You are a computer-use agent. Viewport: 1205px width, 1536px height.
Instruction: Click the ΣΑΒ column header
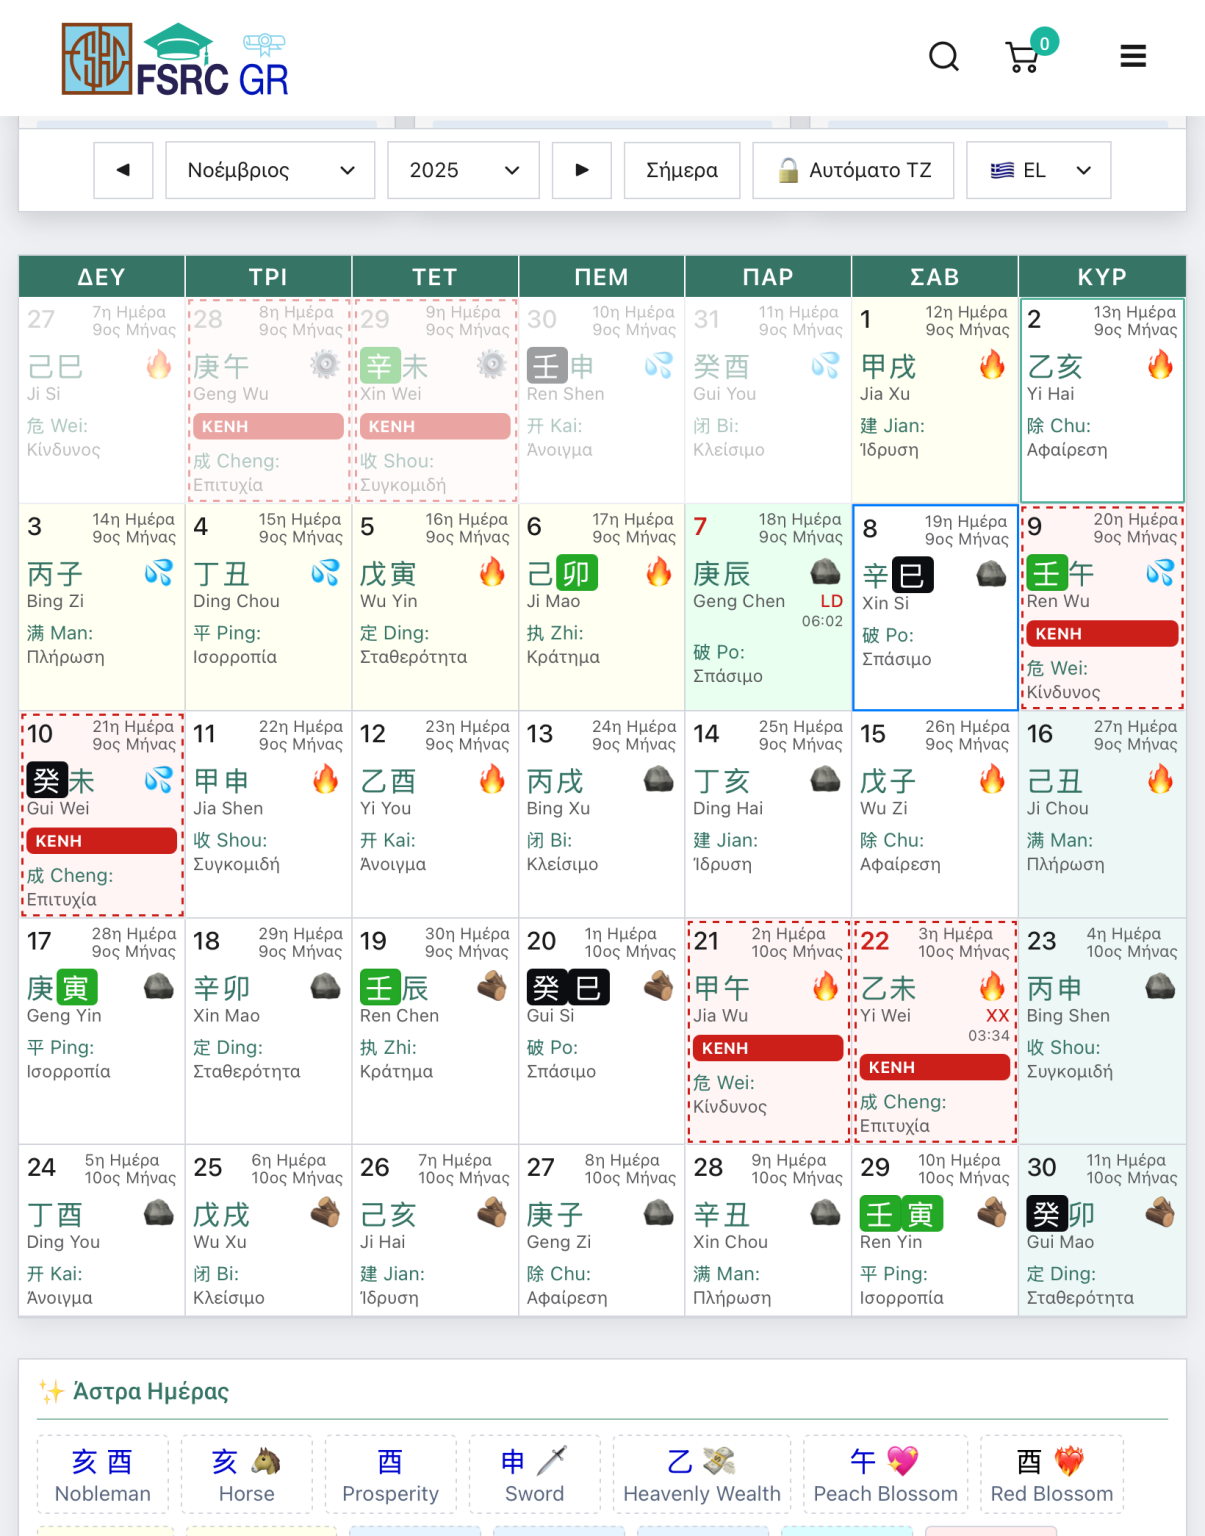pos(934,277)
